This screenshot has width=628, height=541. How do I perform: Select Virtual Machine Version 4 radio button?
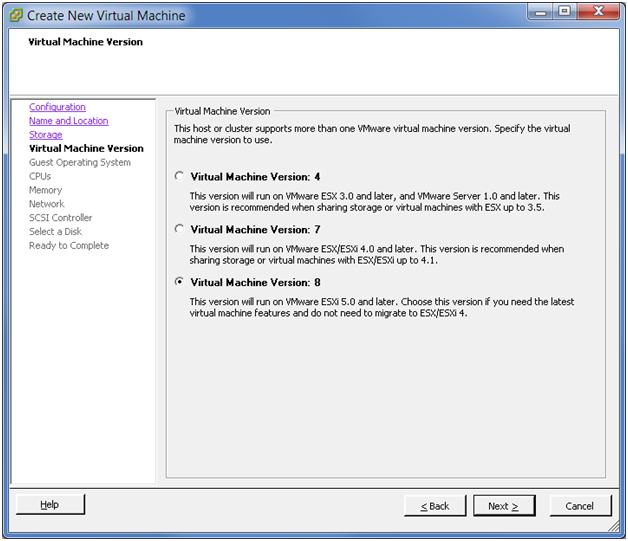[179, 176]
